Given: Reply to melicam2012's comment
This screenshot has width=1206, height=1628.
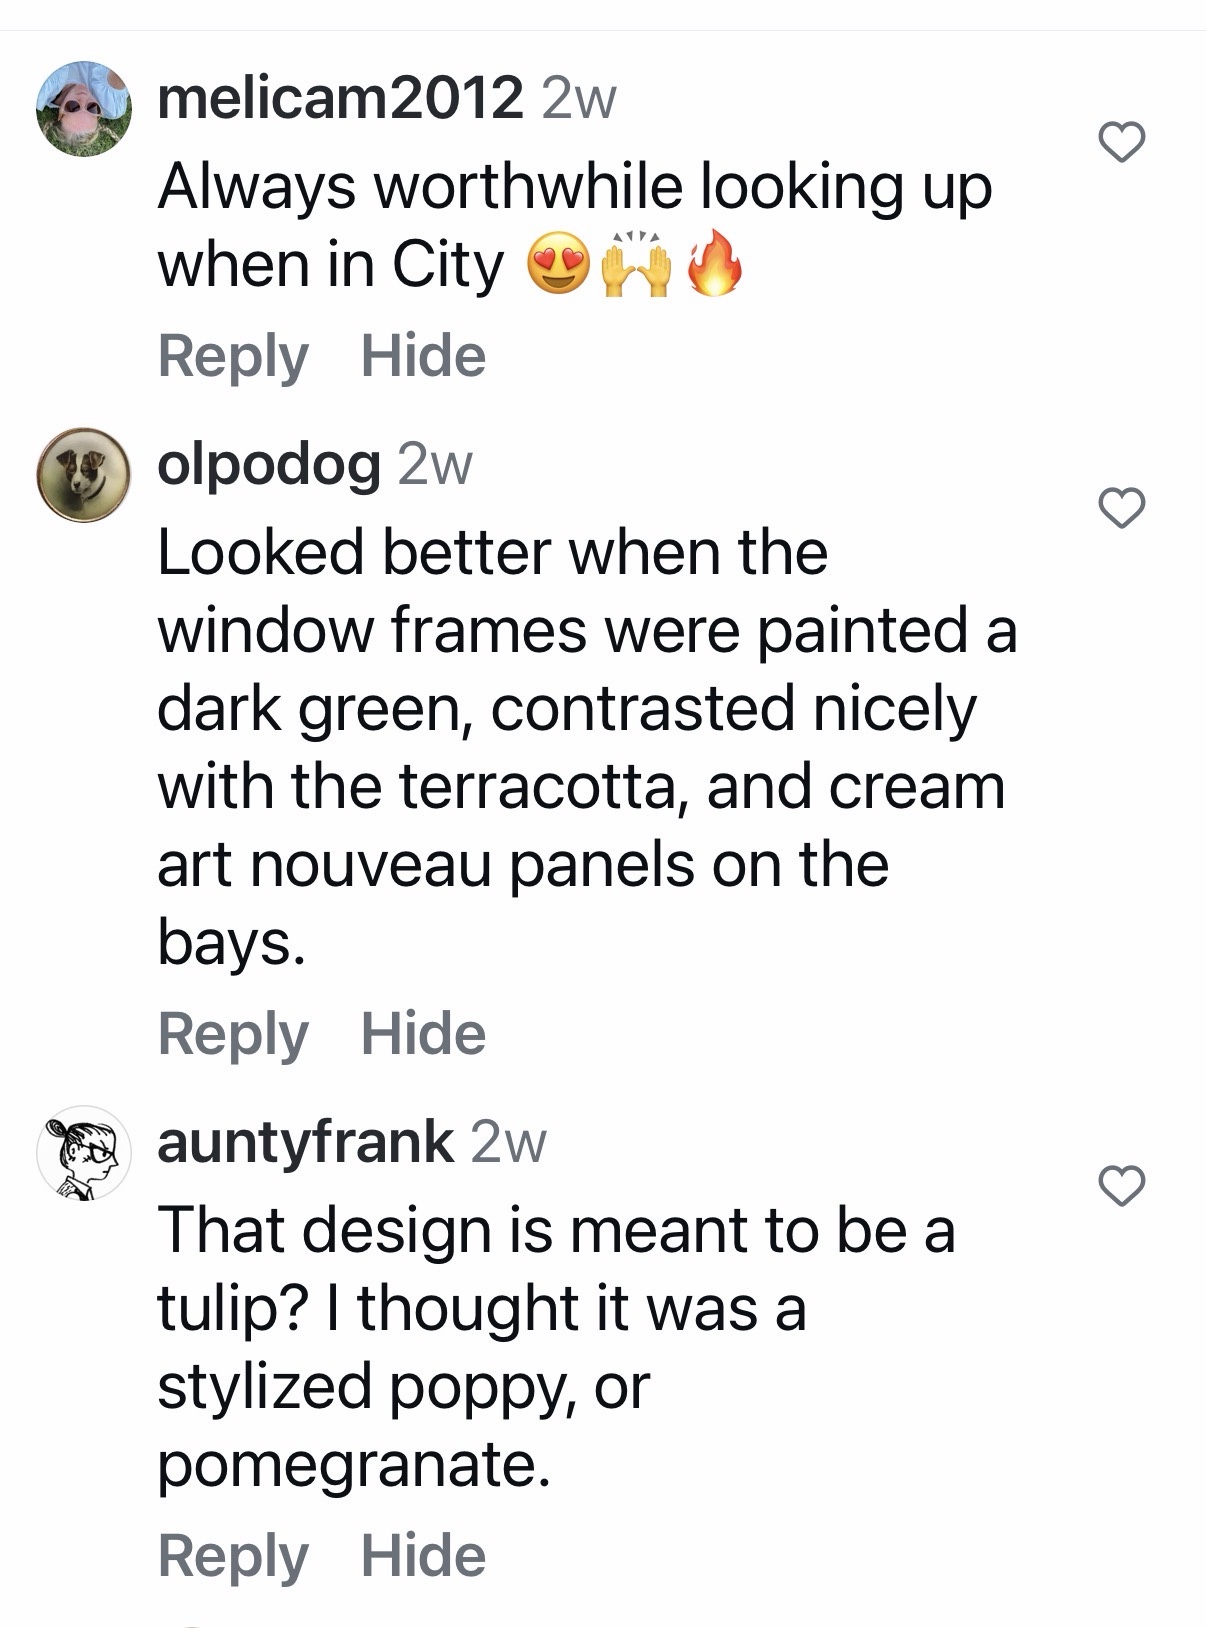Looking at the screenshot, I should click(233, 356).
